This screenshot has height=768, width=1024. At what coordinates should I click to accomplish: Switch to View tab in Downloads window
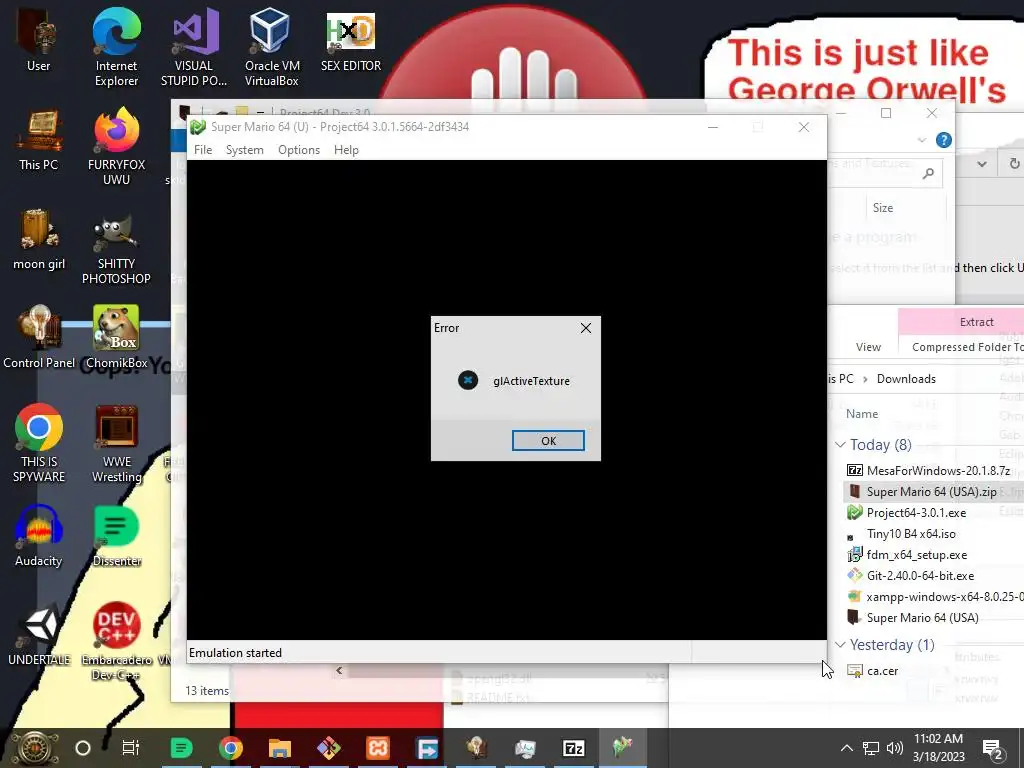[x=868, y=347]
